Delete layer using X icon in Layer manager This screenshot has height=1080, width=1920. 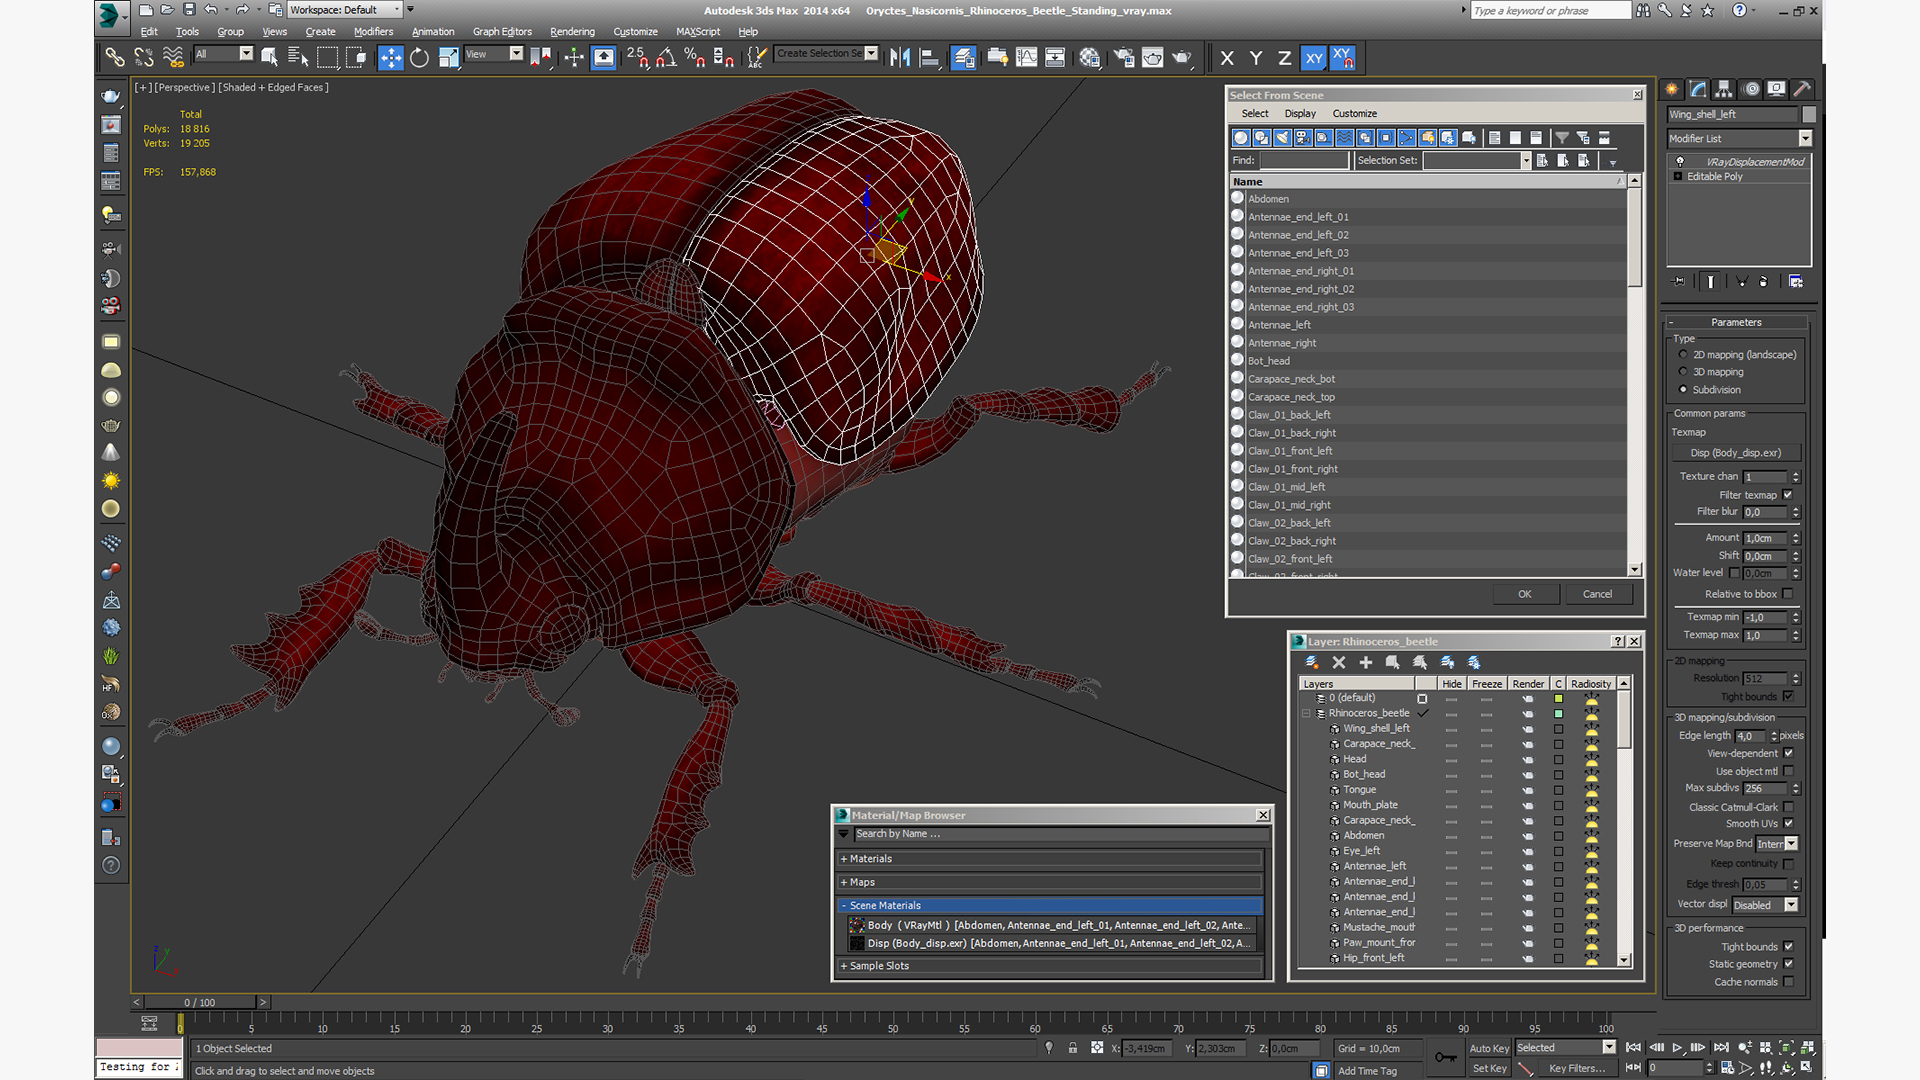tap(1339, 662)
